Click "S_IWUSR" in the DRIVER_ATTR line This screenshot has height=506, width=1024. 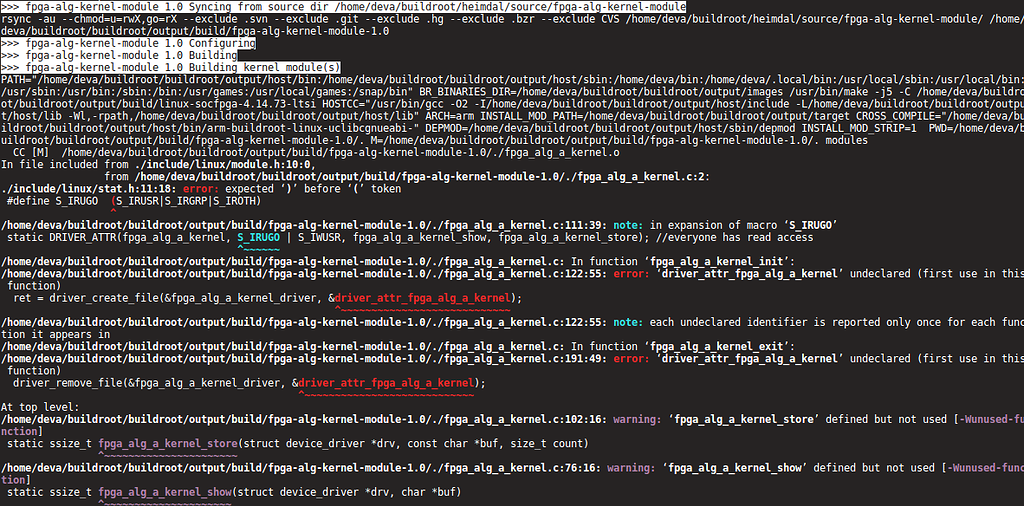(x=319, y=238)
